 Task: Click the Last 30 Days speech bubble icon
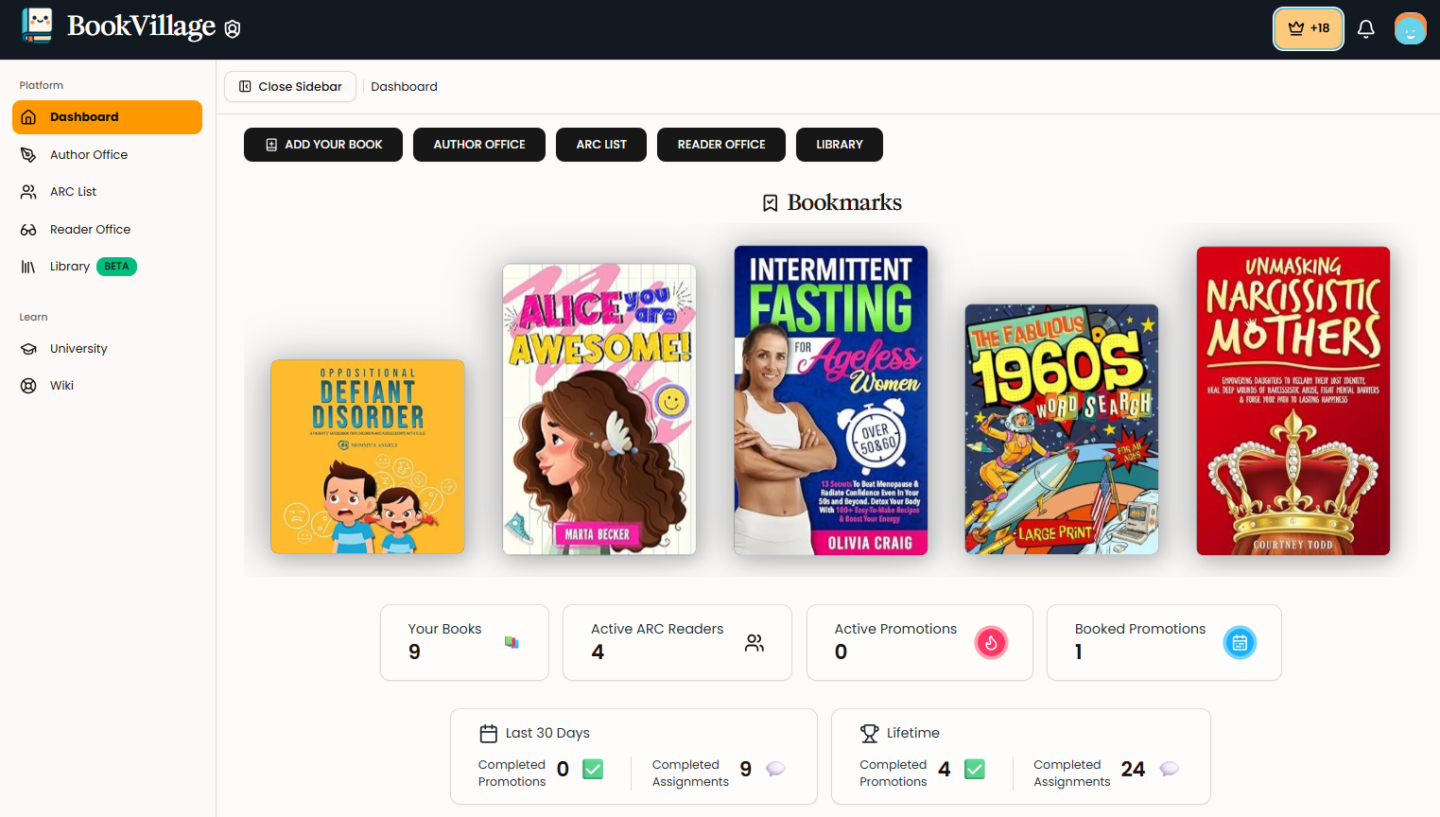tap(776, 769)
